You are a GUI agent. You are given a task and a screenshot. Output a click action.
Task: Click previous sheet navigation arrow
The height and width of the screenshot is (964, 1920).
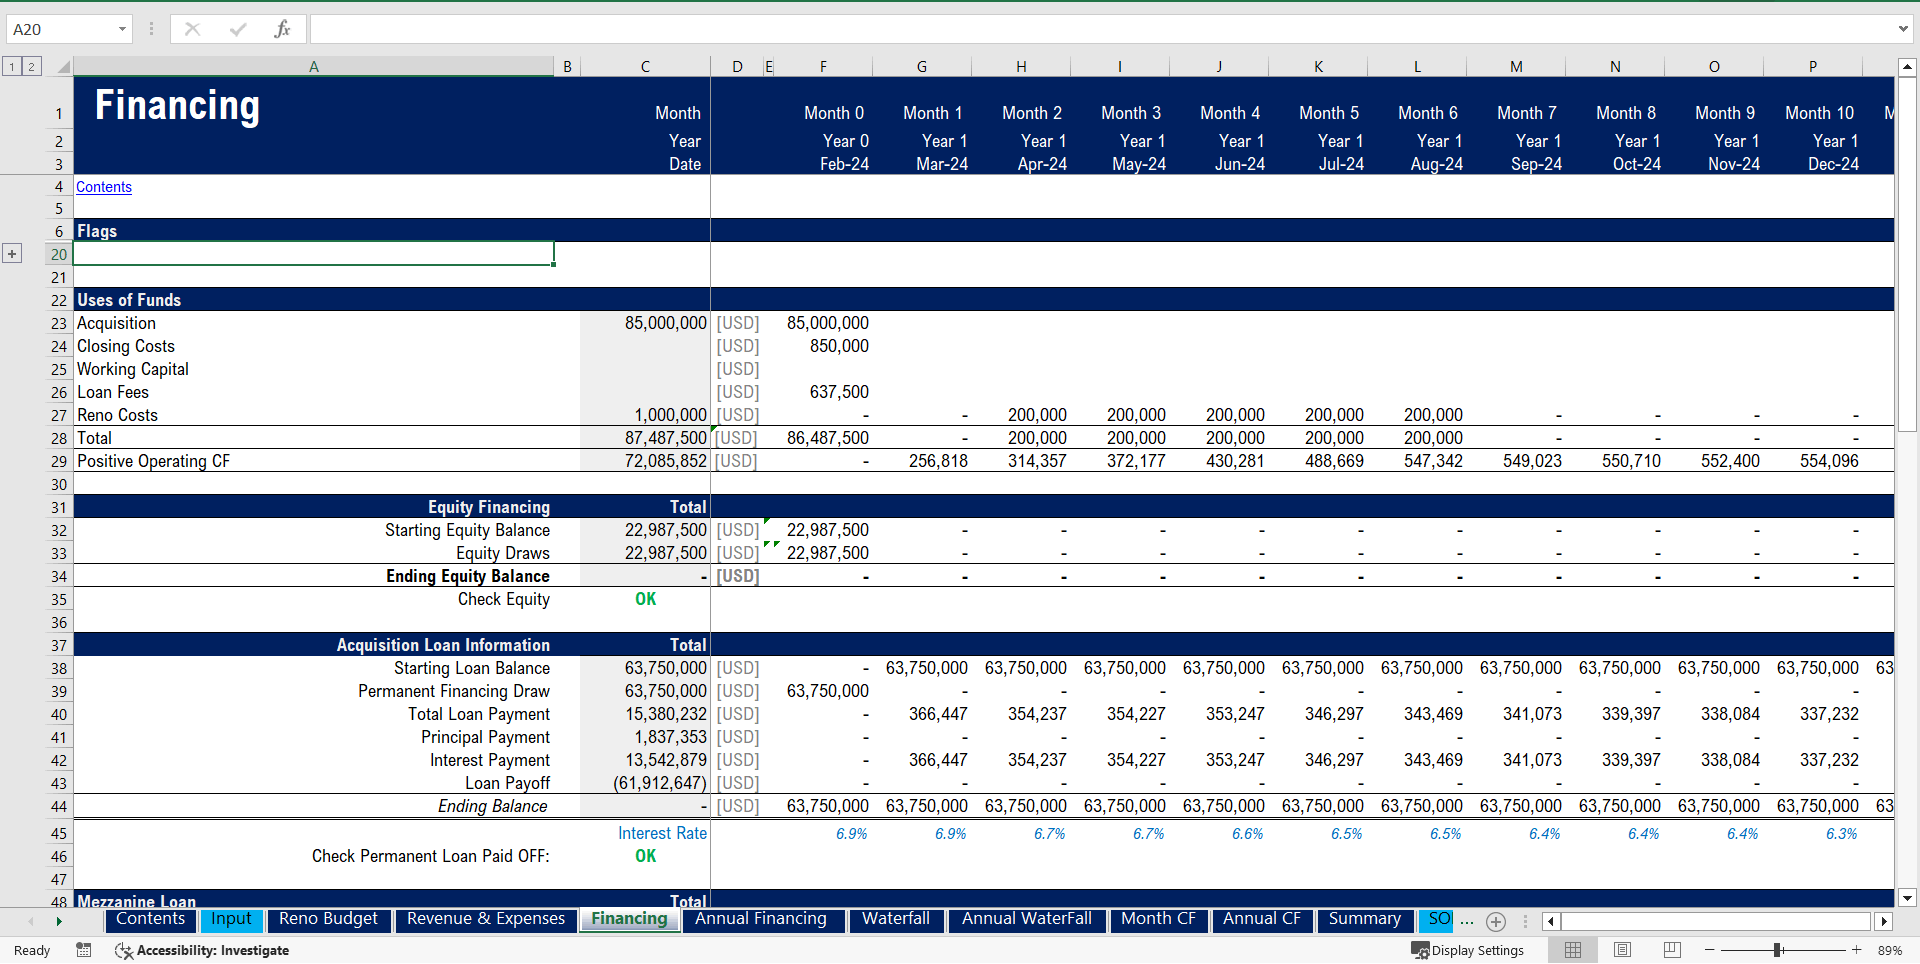point(31,921)
